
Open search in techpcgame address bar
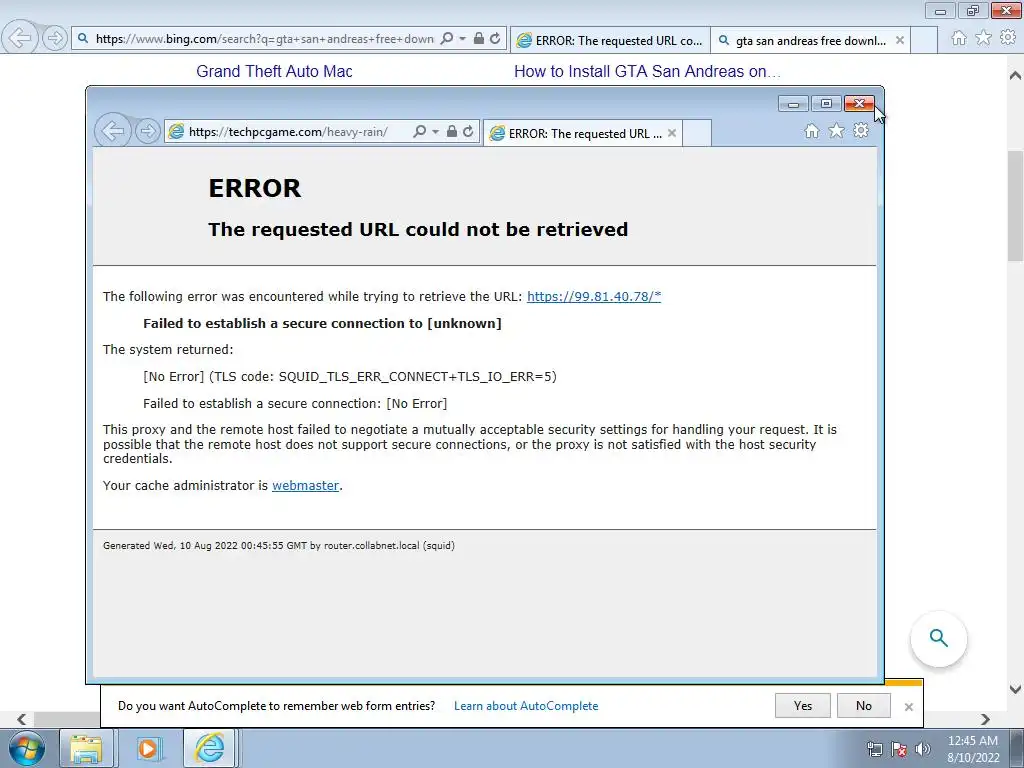(x=420, y=131)
